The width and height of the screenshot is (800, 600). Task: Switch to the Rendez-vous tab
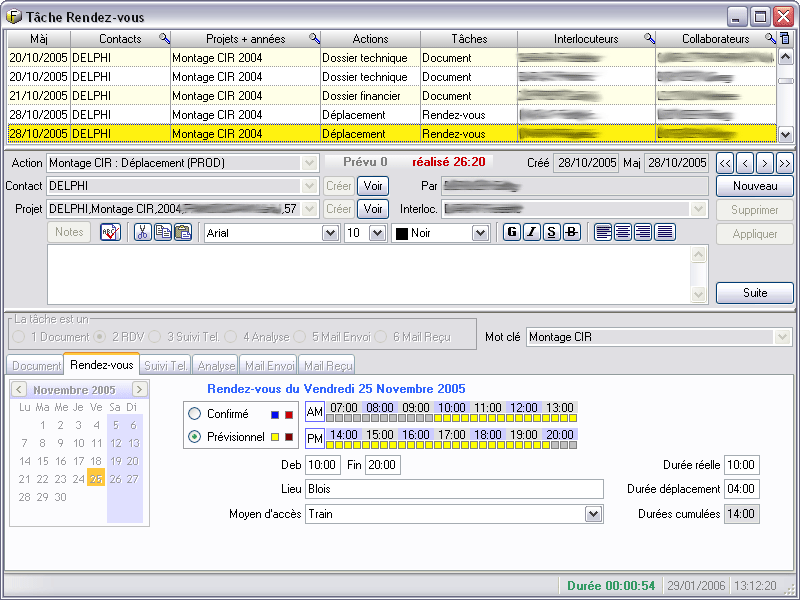click(102, 364)
